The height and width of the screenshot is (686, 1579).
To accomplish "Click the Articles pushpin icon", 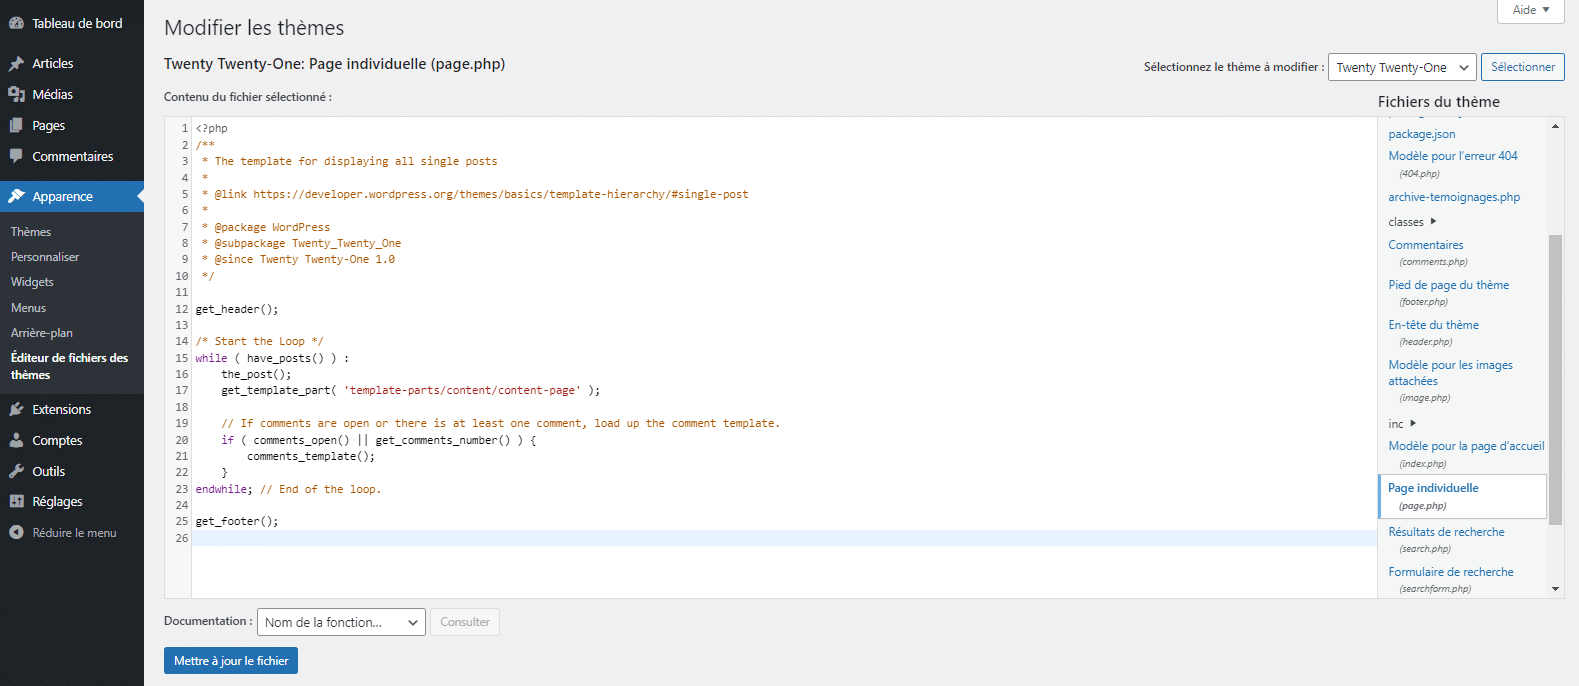I will 16,63.
